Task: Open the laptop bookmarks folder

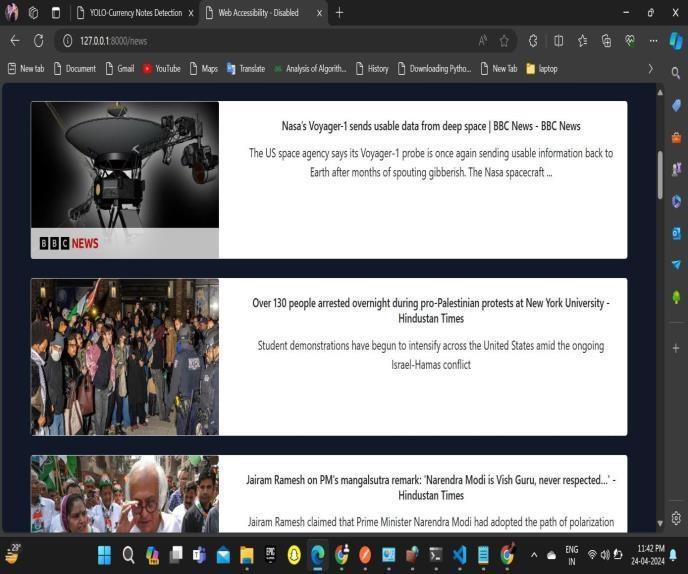Action: click(x=542, y=68)
